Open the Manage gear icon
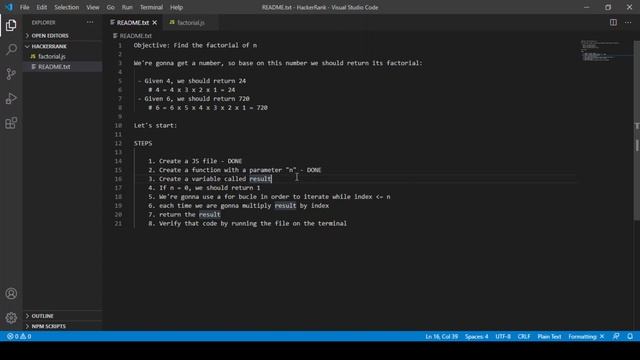Screen dimensions: 640x360 tap(11, 318)
